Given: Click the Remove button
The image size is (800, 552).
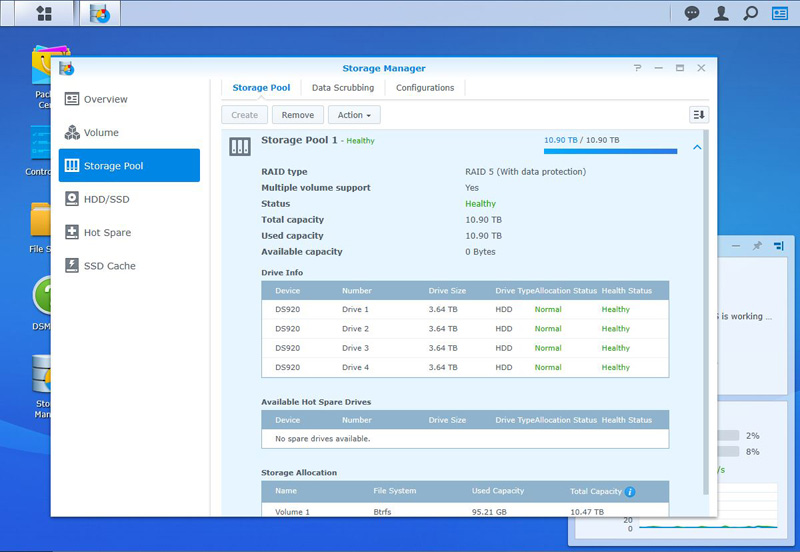Looking at the screenshot, I should (x=298, y=115).
